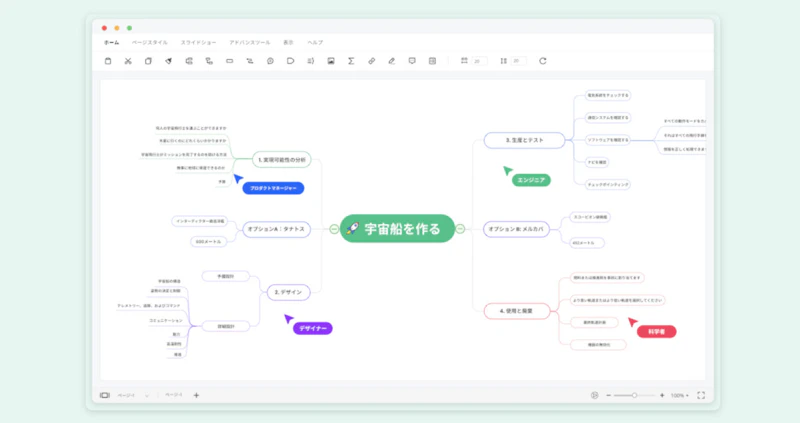
Task: Click the boundary shape icon
Action: (x=290, y=61)
